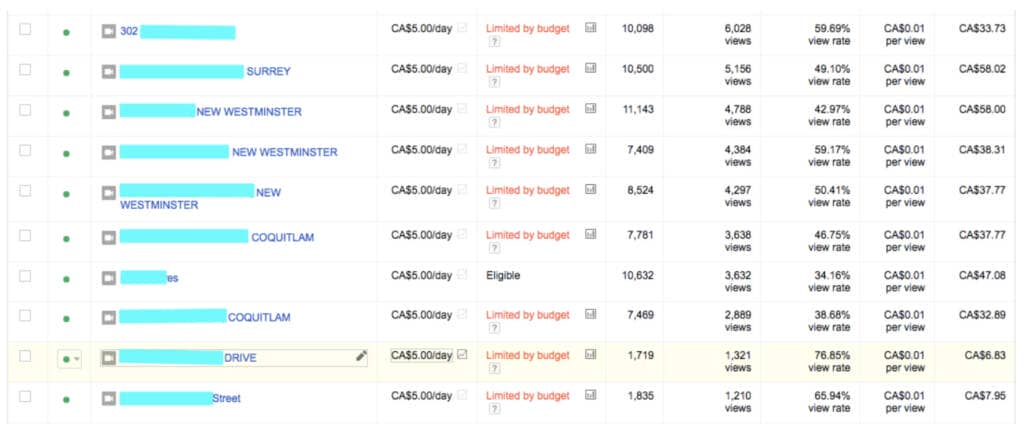Image resolution: width=1024 pixels, height=432 pixels.
Task: Click green status dot of Eligible campaign row
Action: coord(67,279)
